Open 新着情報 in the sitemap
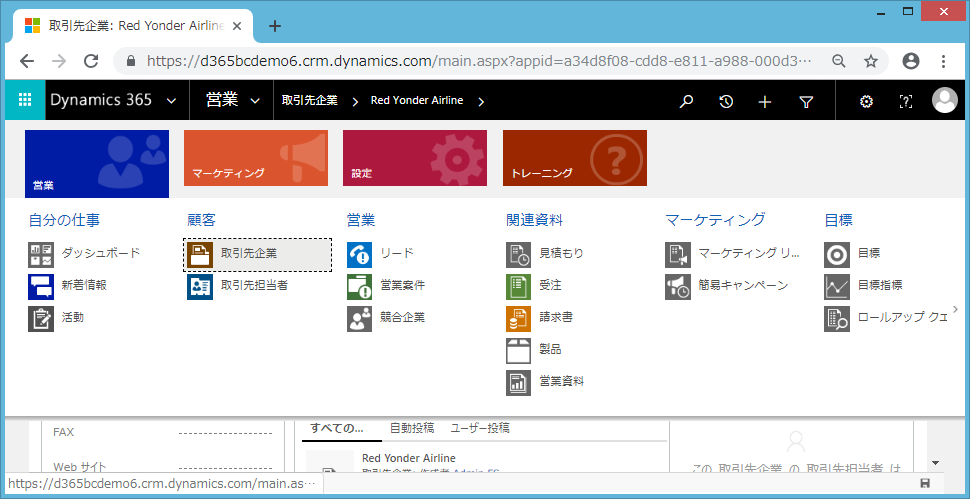The width and height of the screenshot is (970, 499). (x=68, y=286)
